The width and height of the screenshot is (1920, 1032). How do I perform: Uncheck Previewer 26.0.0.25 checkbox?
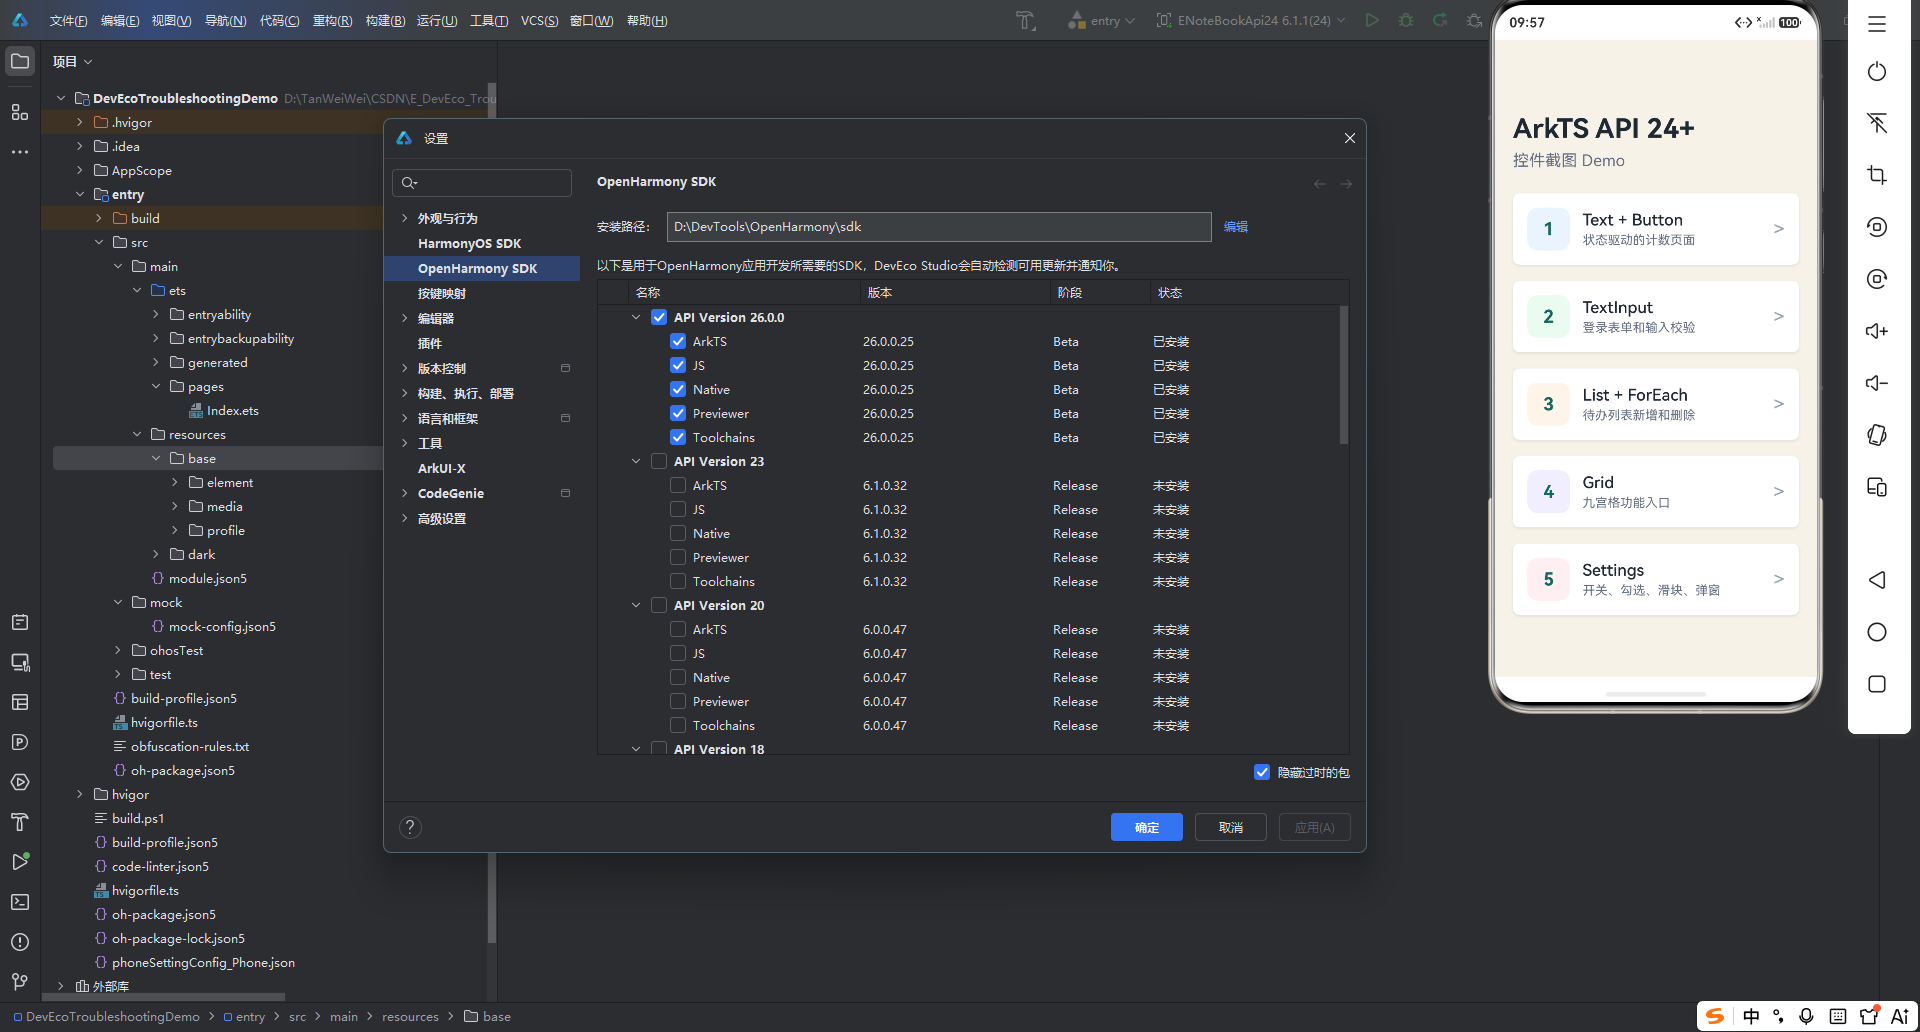678,413
